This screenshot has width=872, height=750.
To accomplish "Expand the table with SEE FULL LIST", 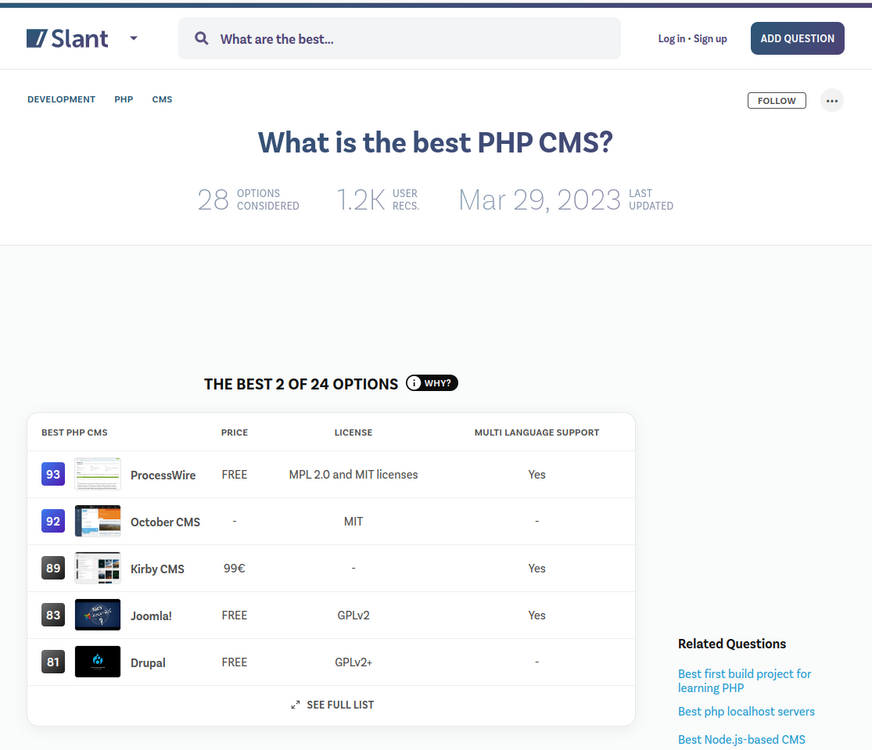I will click(332, 705).
